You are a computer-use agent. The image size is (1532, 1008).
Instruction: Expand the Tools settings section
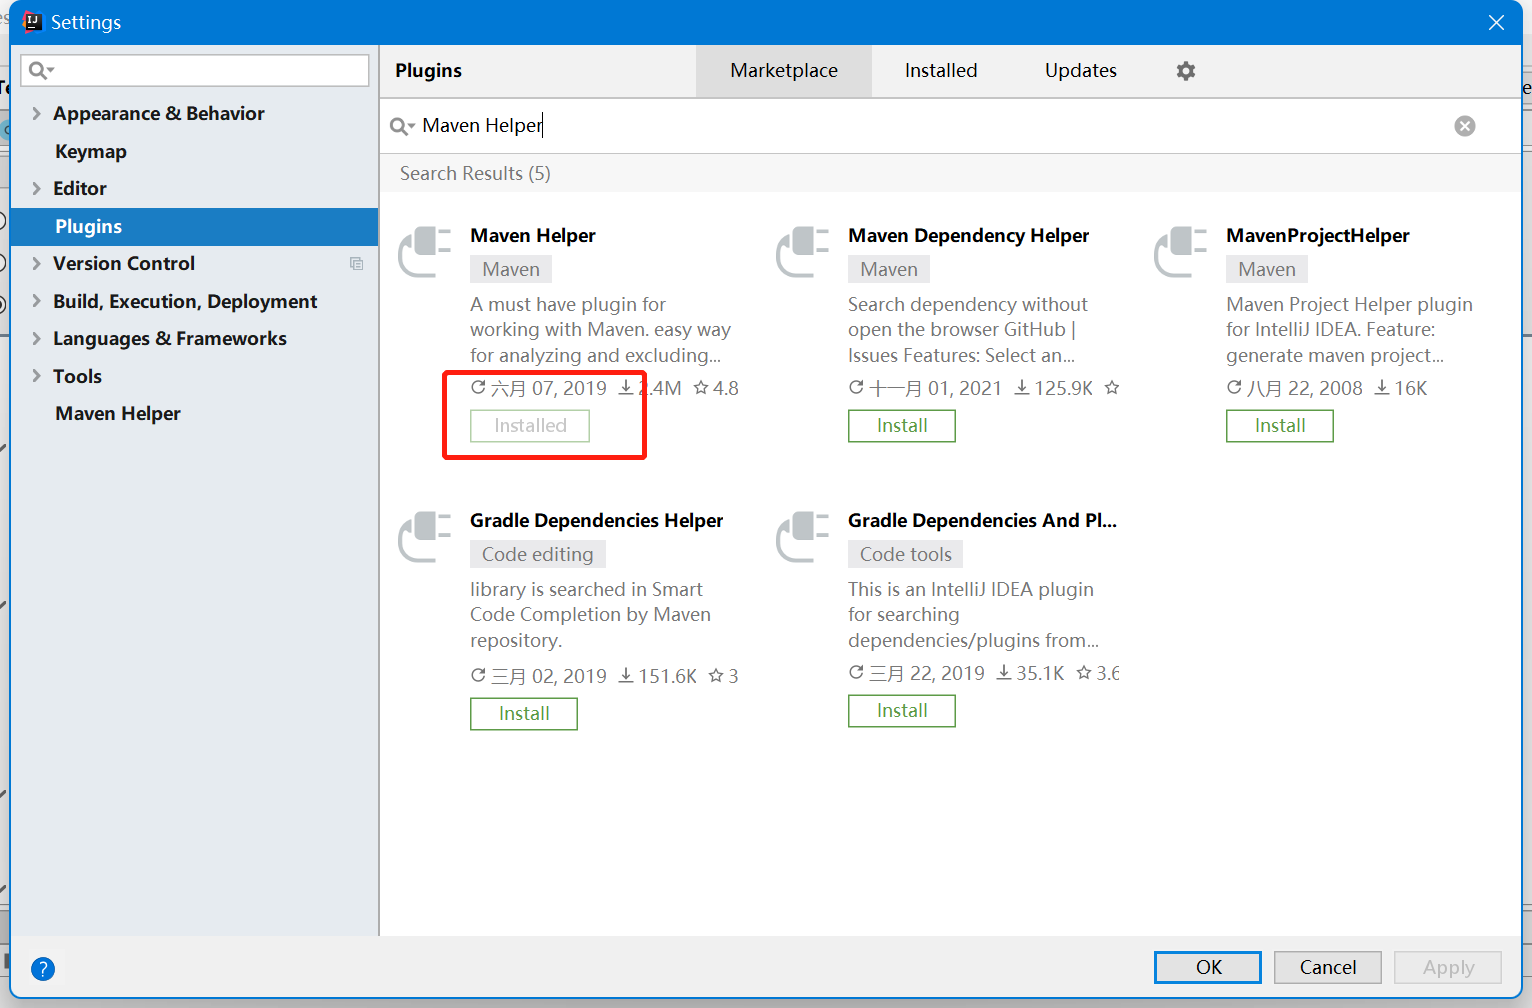point(36,376)
